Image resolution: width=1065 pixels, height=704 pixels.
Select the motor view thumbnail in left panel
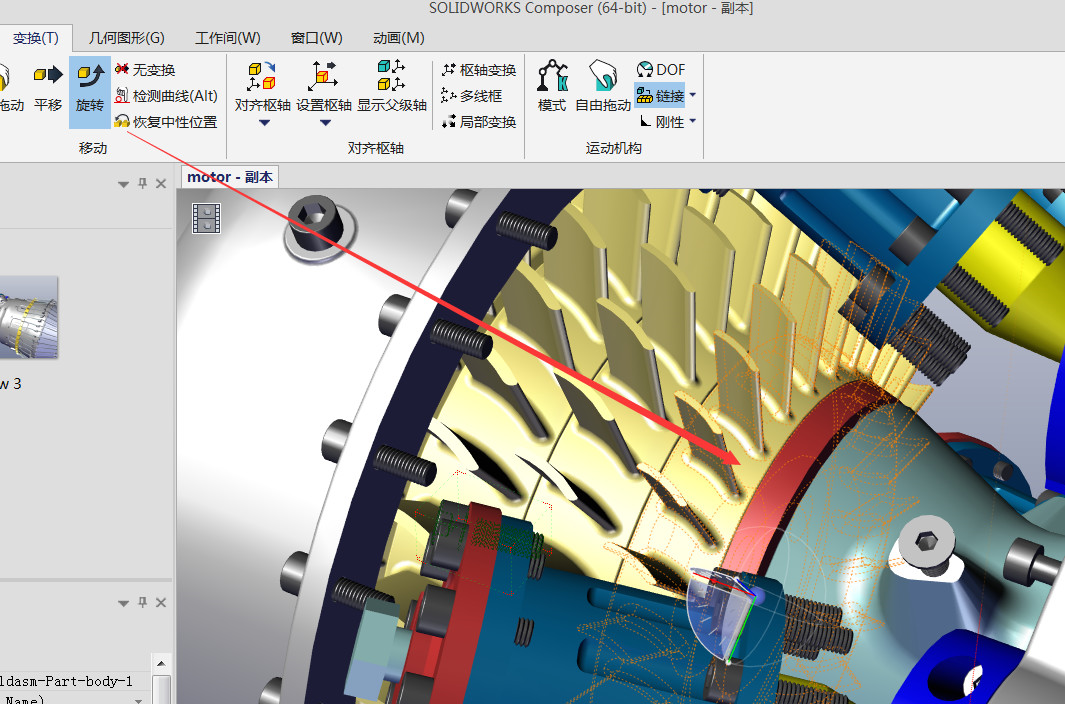28,317
